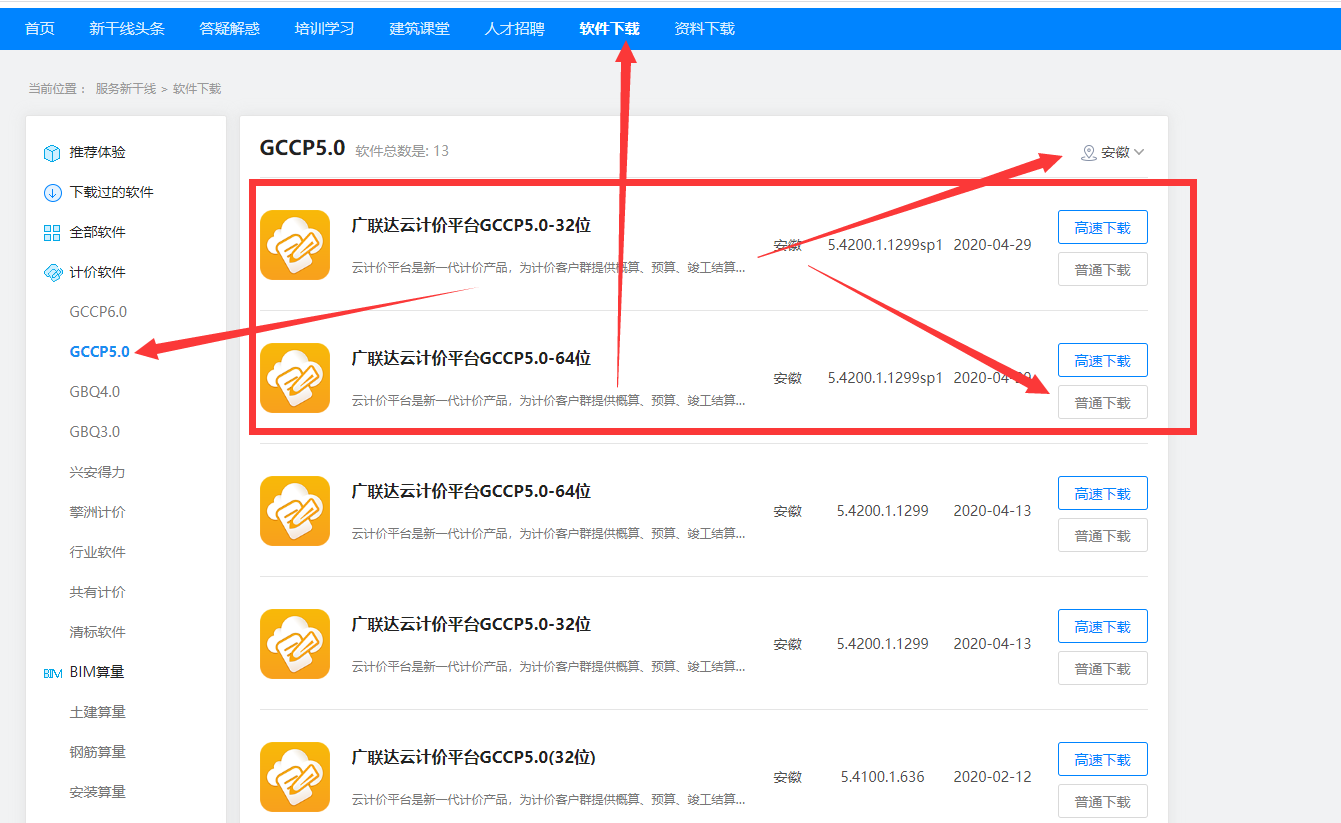Viewport: 1341px width, 823px height.
Task: Select BIM算量 category in the sidebar
Action: click(x=97, y=672)
